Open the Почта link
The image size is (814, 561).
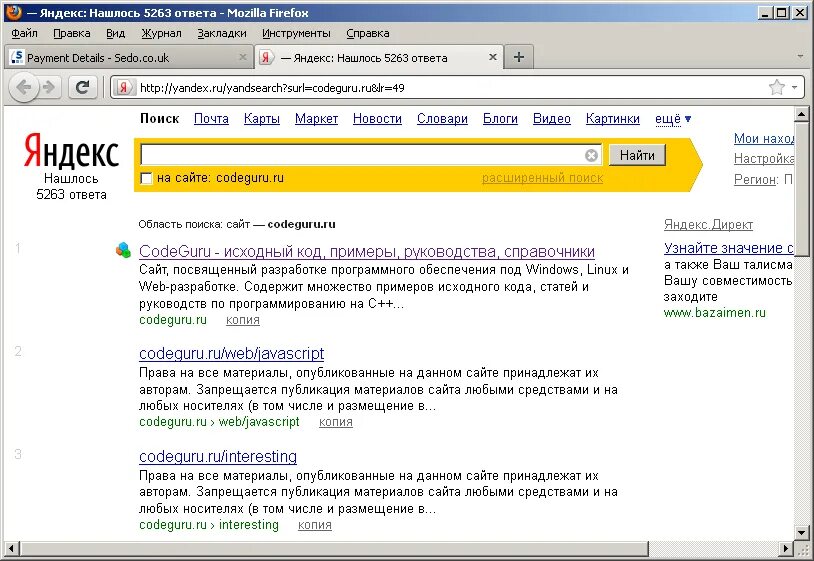[211, 119]
